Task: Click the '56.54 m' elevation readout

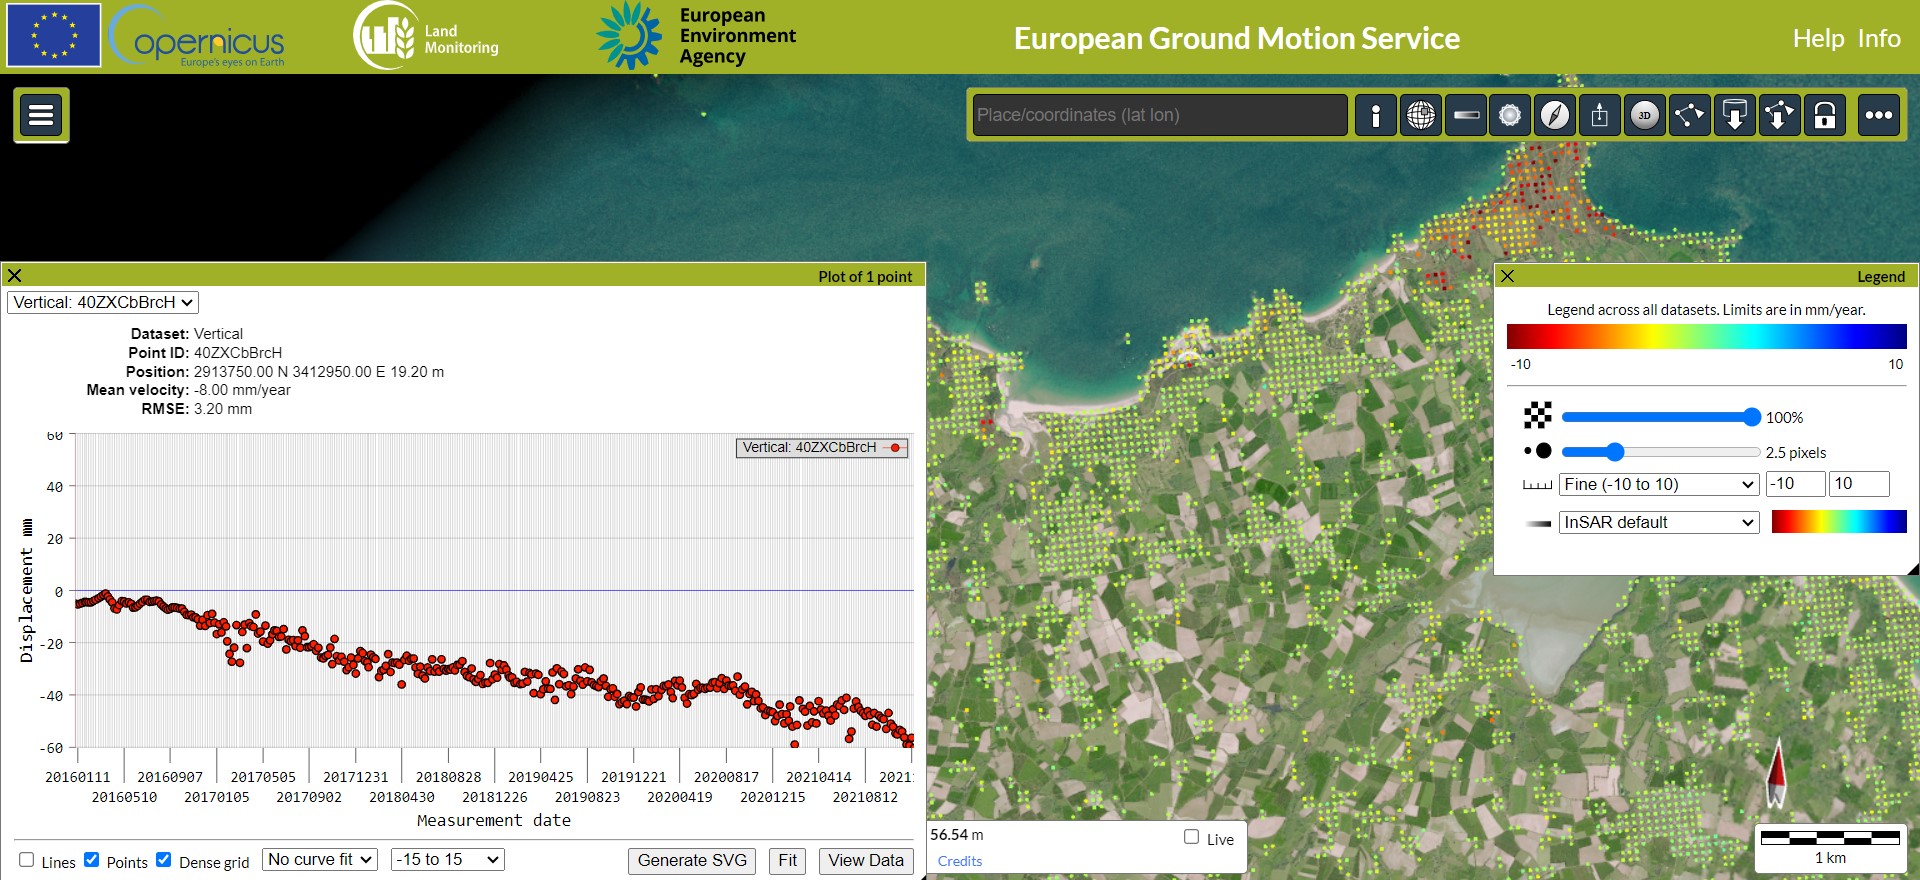Action: pos(957,835)
